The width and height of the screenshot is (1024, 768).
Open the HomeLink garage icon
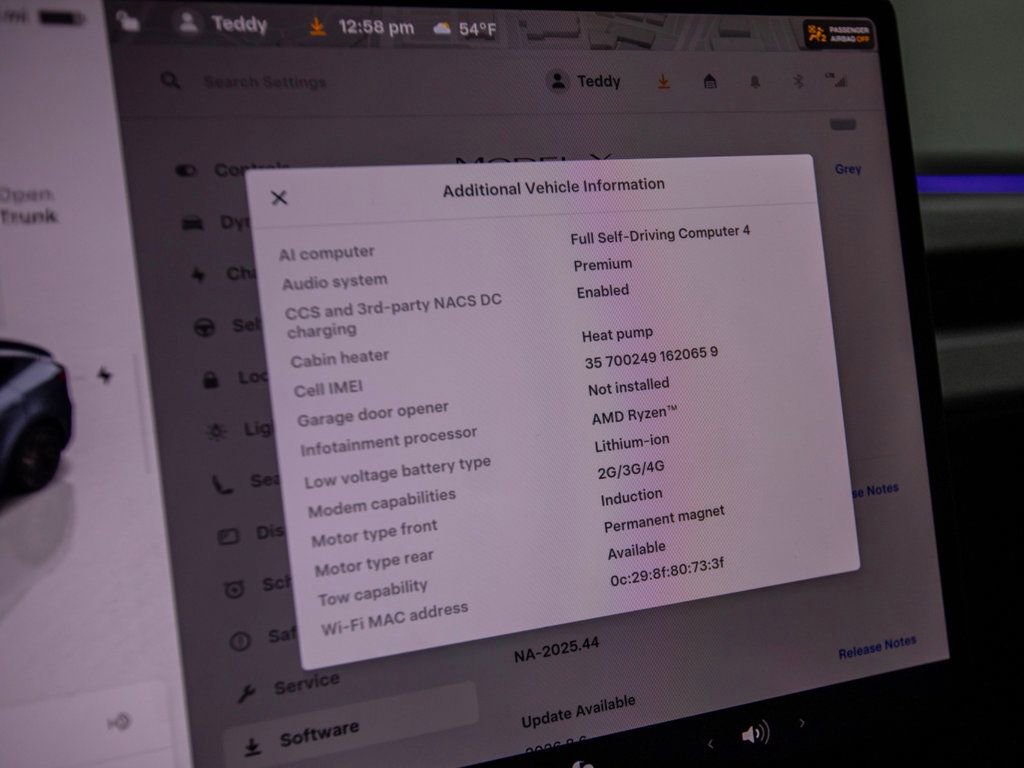[x=710, y=82]
